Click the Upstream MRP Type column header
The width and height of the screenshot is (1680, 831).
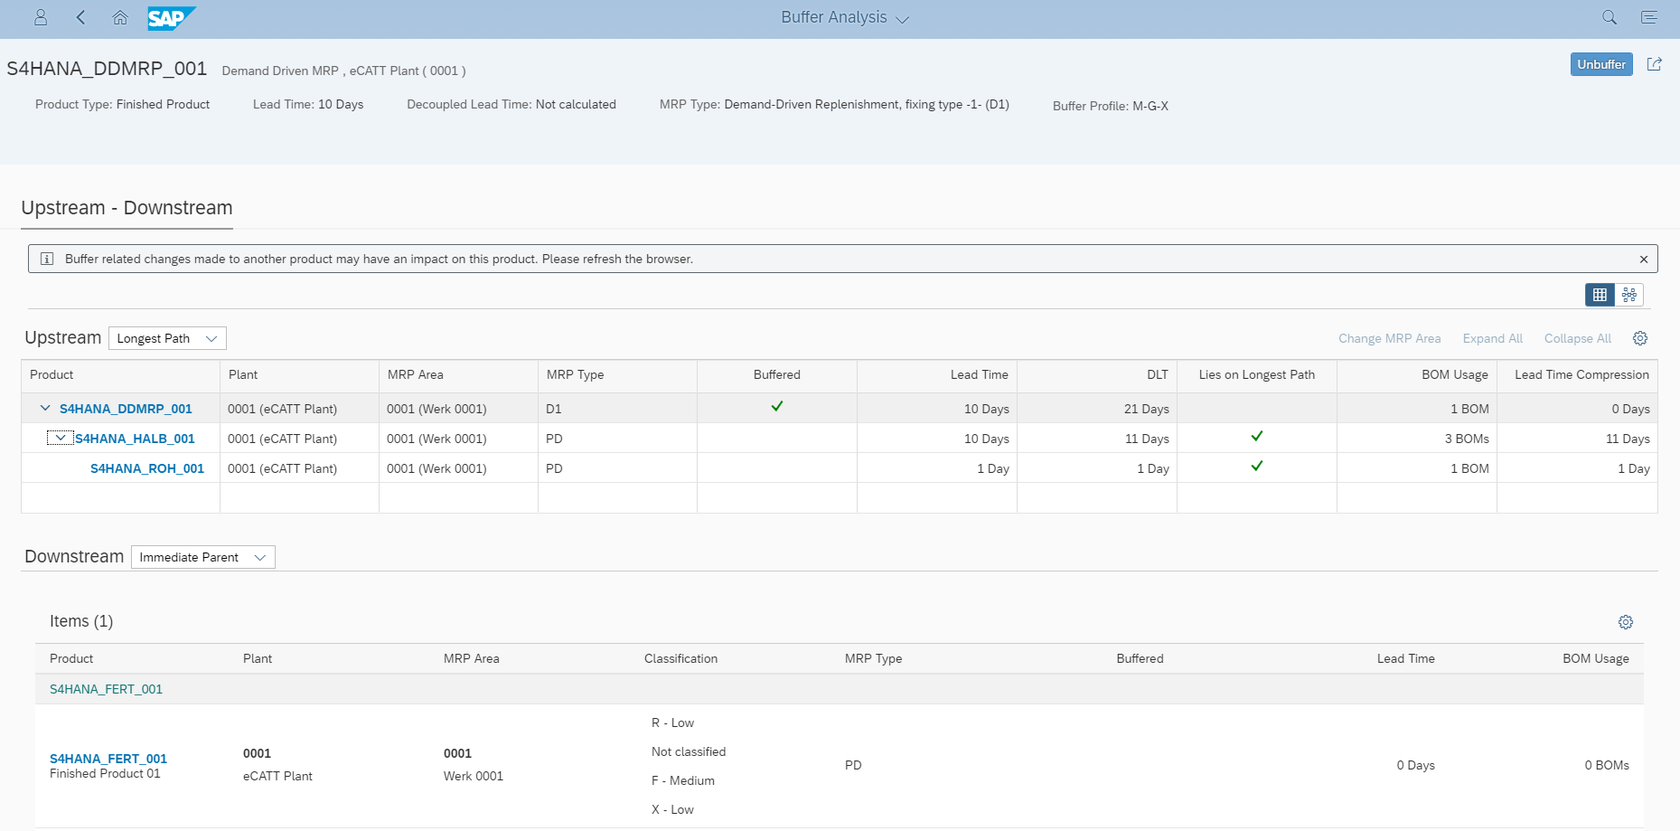click(x=617, y=375)
